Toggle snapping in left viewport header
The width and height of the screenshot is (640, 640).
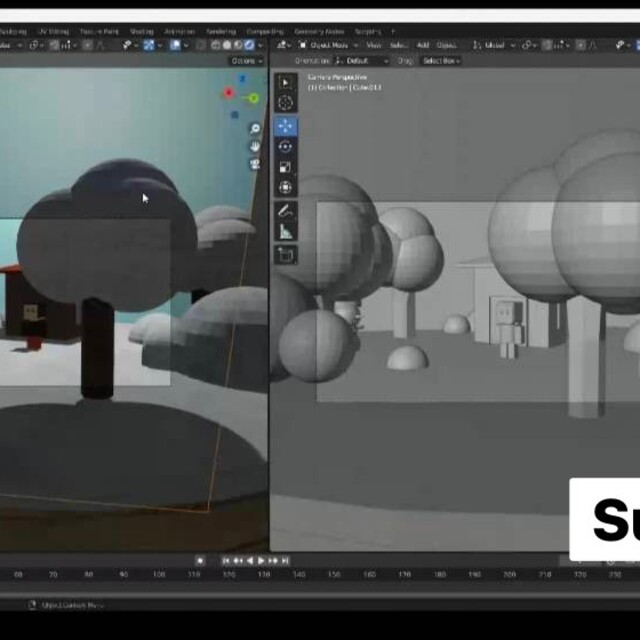coord(54,45)
